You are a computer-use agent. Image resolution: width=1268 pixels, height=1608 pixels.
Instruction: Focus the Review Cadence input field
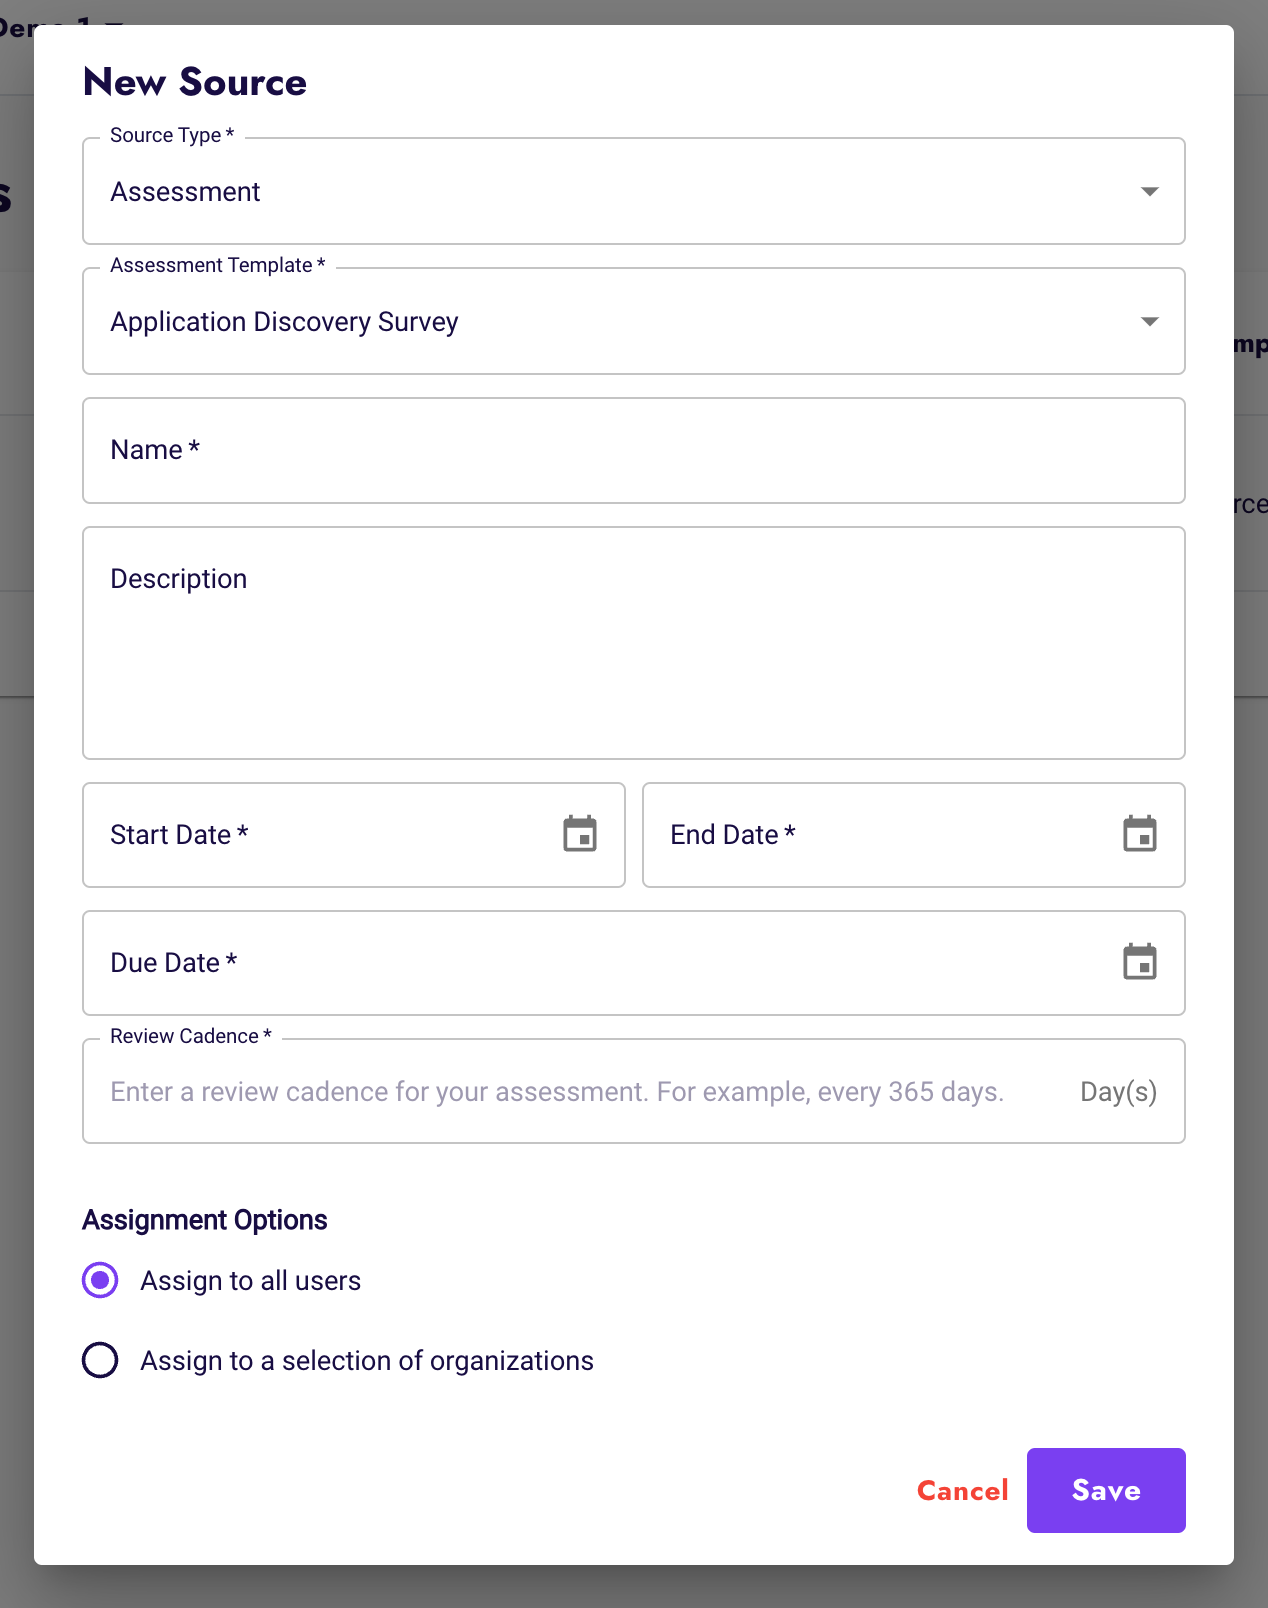(557, 1092)
